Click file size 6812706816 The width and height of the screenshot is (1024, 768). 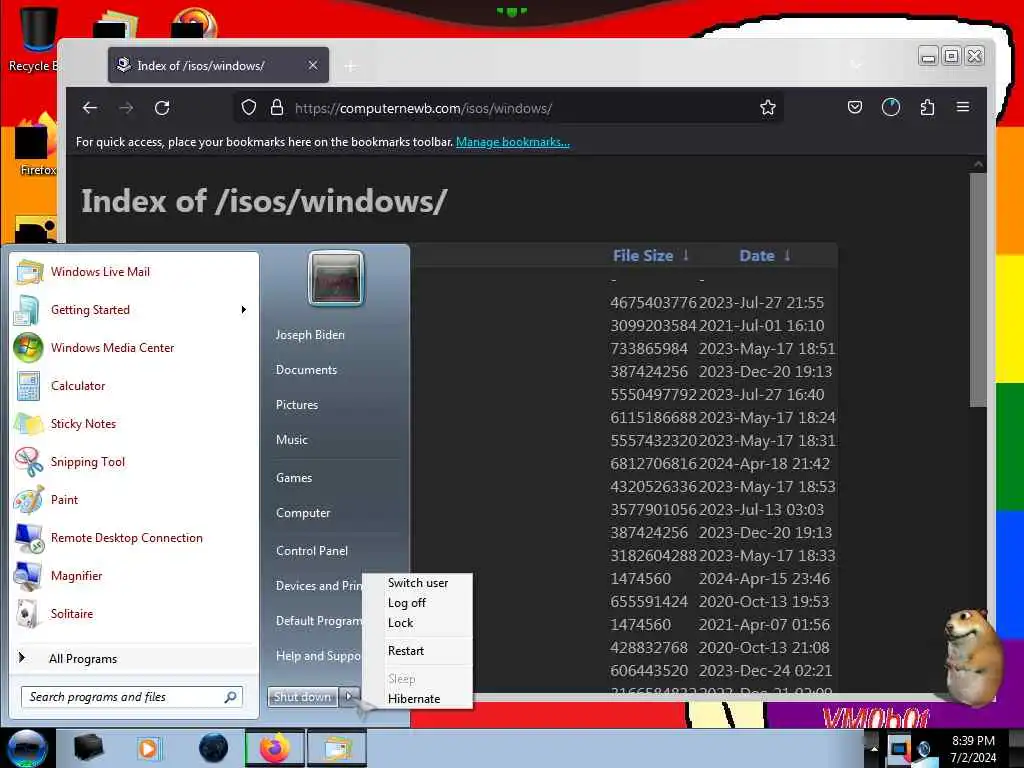coord(653,463)
